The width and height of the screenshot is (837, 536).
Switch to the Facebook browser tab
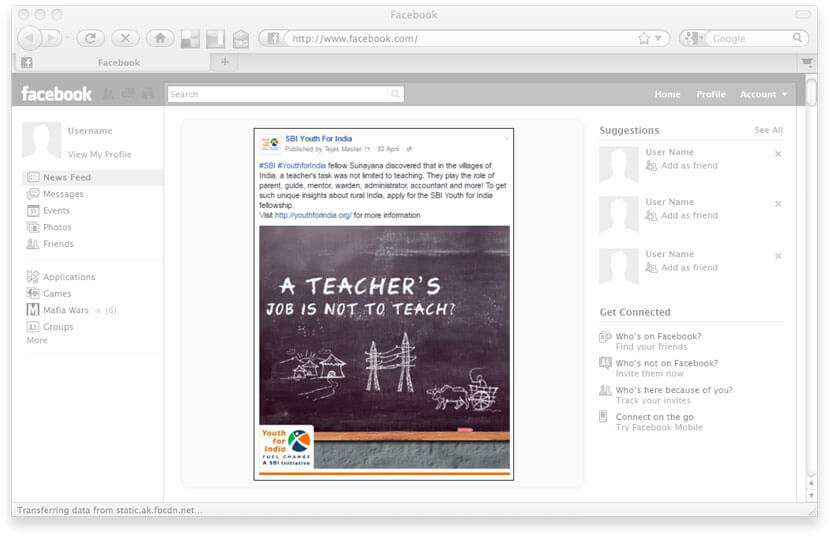click(111, 62)
